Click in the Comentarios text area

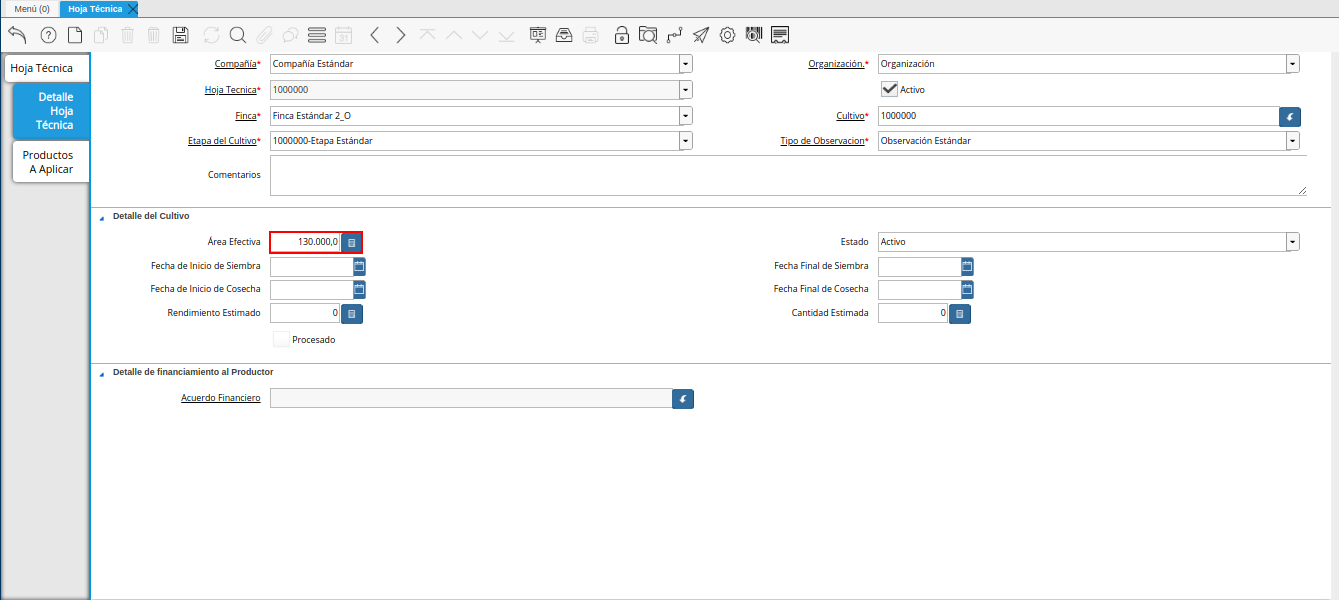[788, 175]
